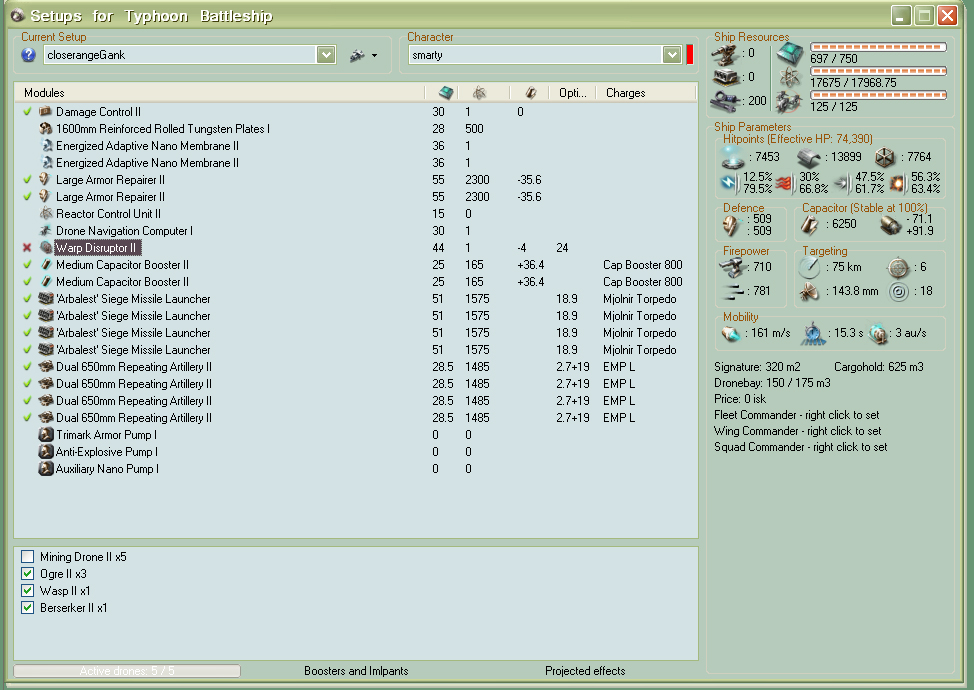Open the Boosters and Implants tab
The height and width of the screenshot is (690, 974).
click(356, 671)
